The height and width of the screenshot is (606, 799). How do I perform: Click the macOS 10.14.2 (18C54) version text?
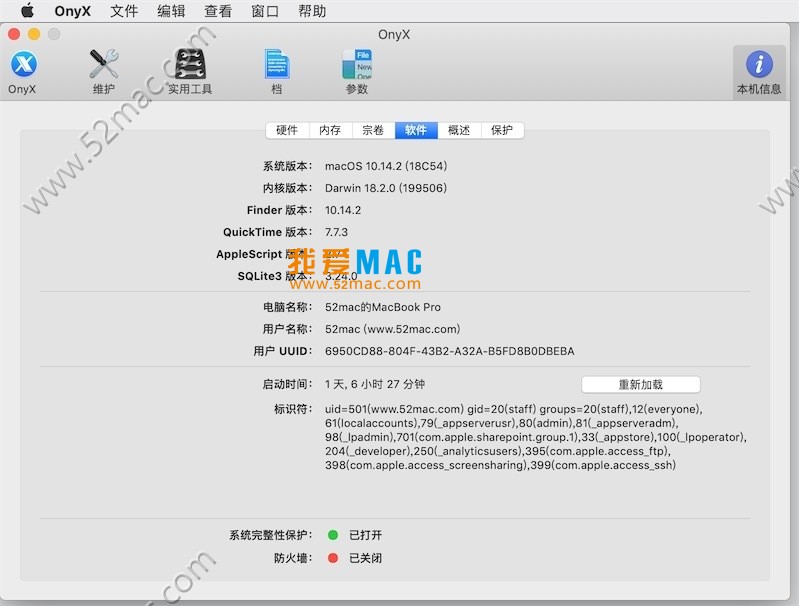pos(386,166)
